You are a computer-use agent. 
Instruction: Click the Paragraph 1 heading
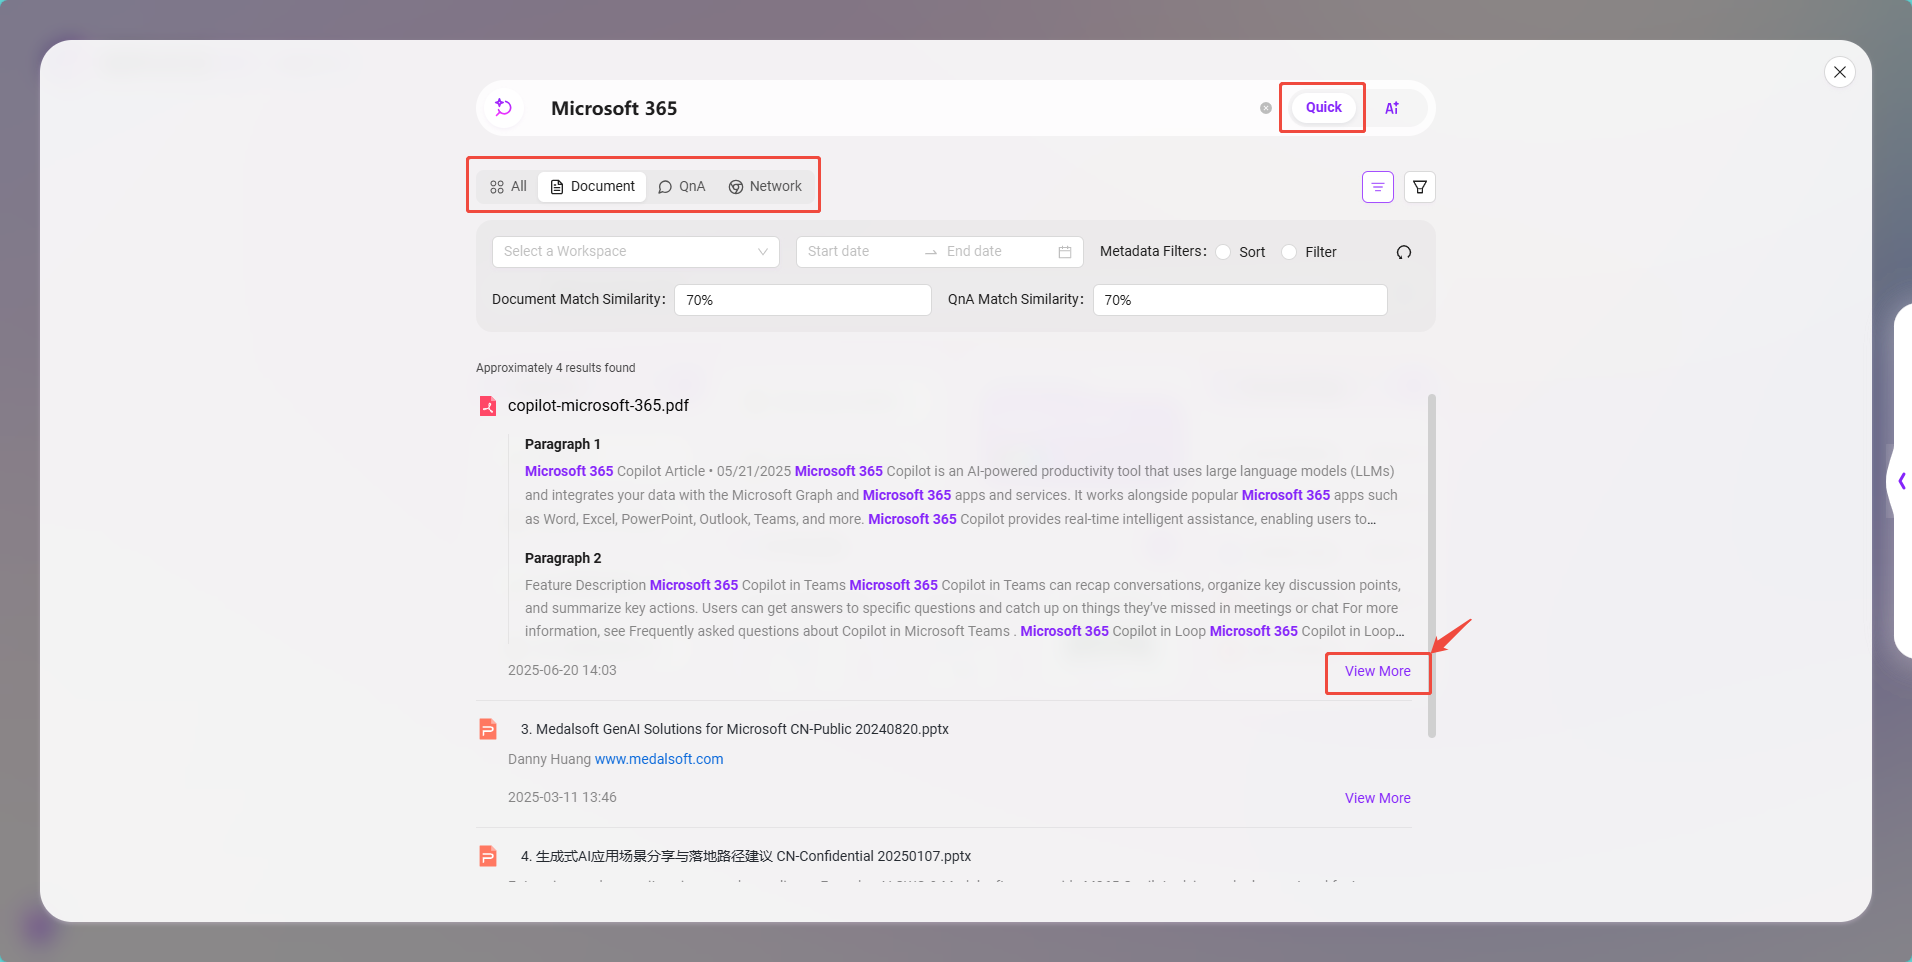pos(563,445)
